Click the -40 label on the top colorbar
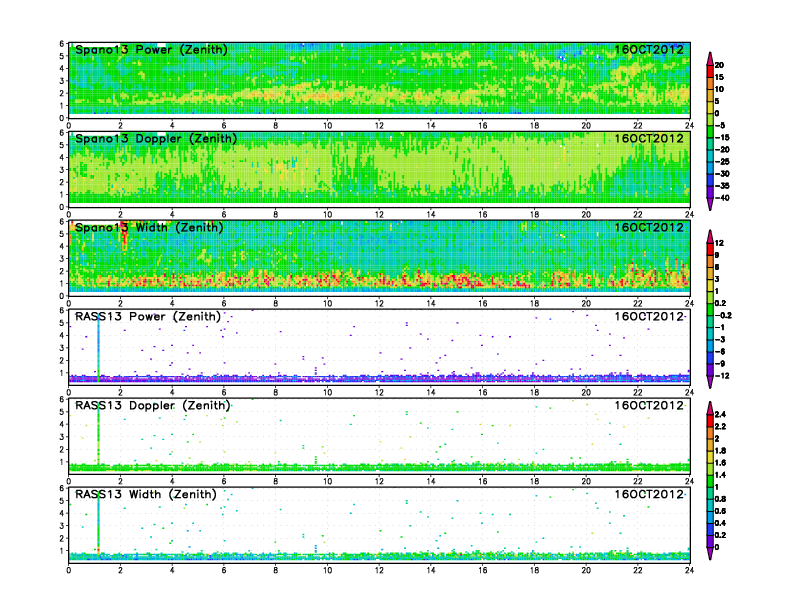 735,197
